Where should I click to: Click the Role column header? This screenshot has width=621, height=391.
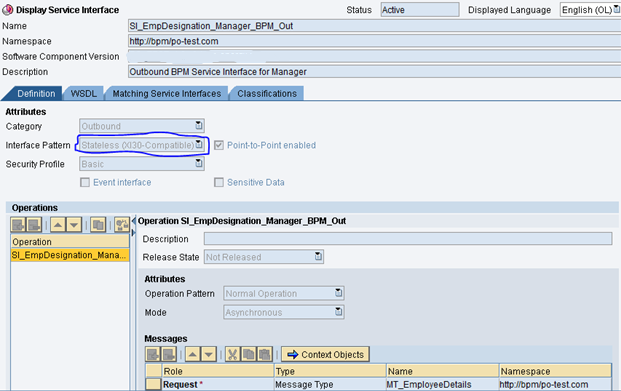[x=218, y=371]
